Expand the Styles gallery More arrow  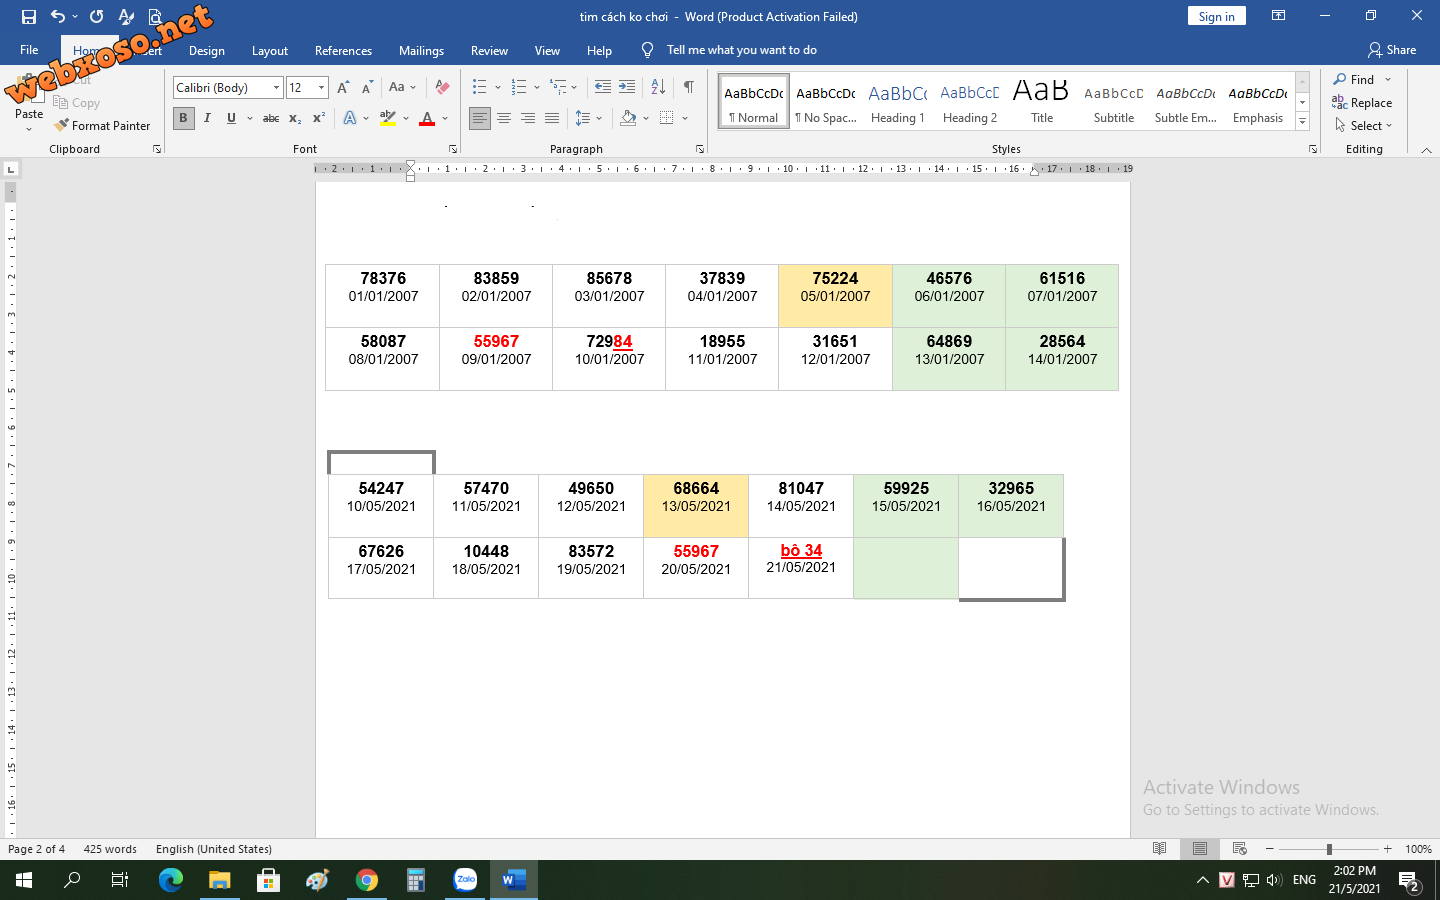pos(1302,121)
